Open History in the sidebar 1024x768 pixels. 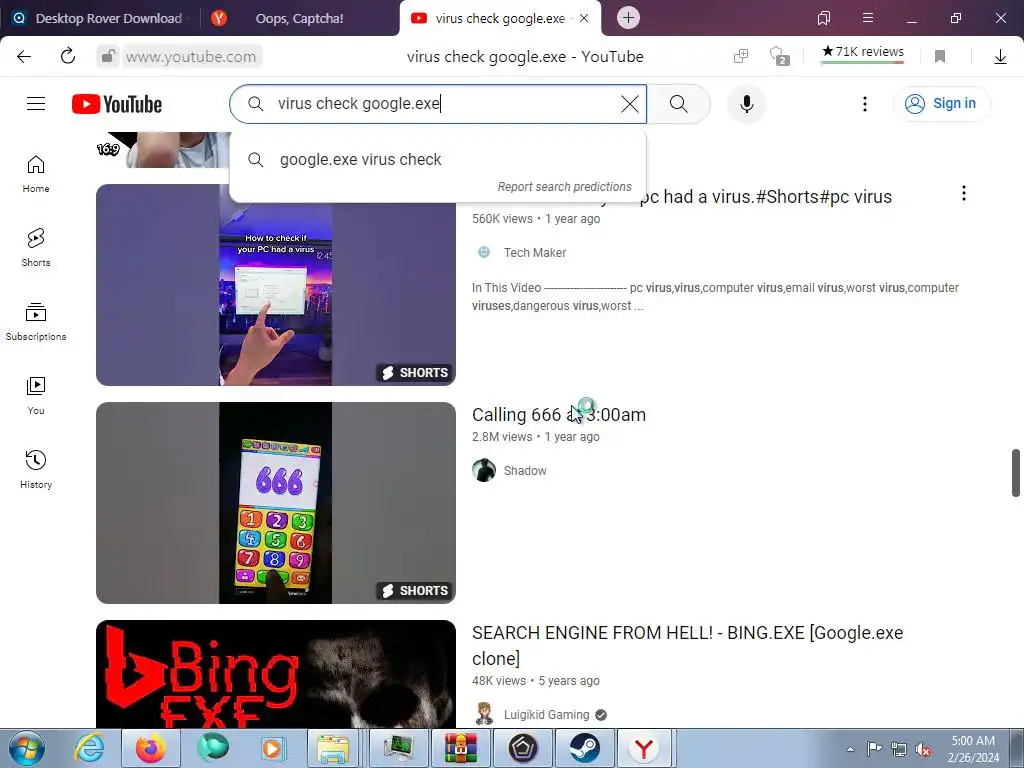(36, 470)
